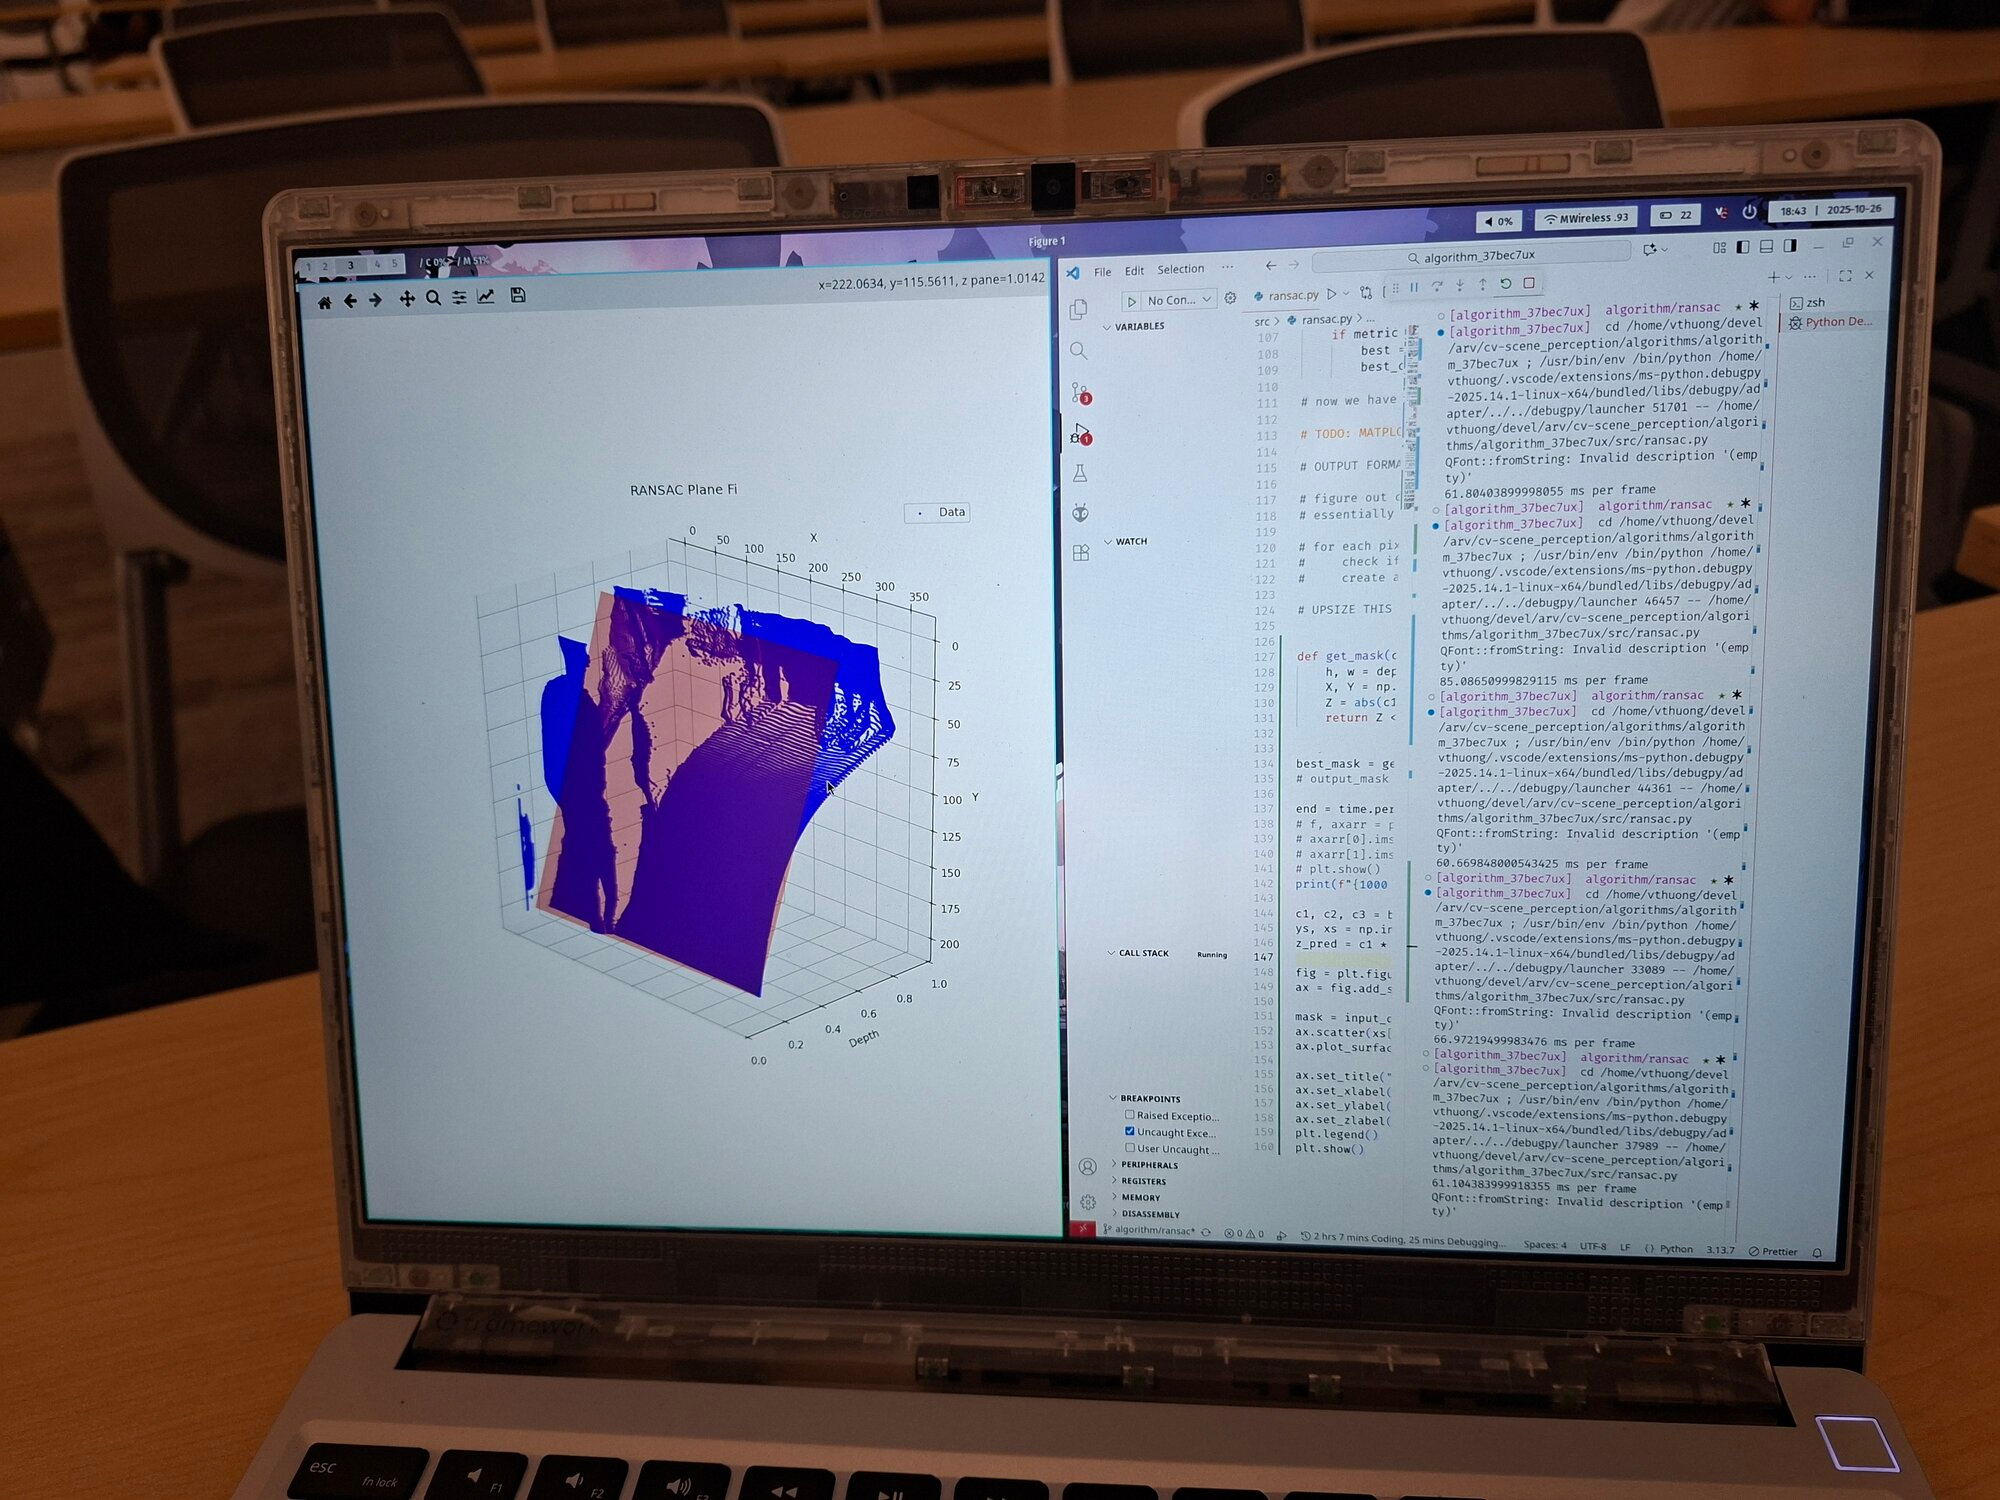Switch to the ransac.py editor tab
Image resolution: width=2000 pixels, height=1500 pixels.
[1287, 296]
